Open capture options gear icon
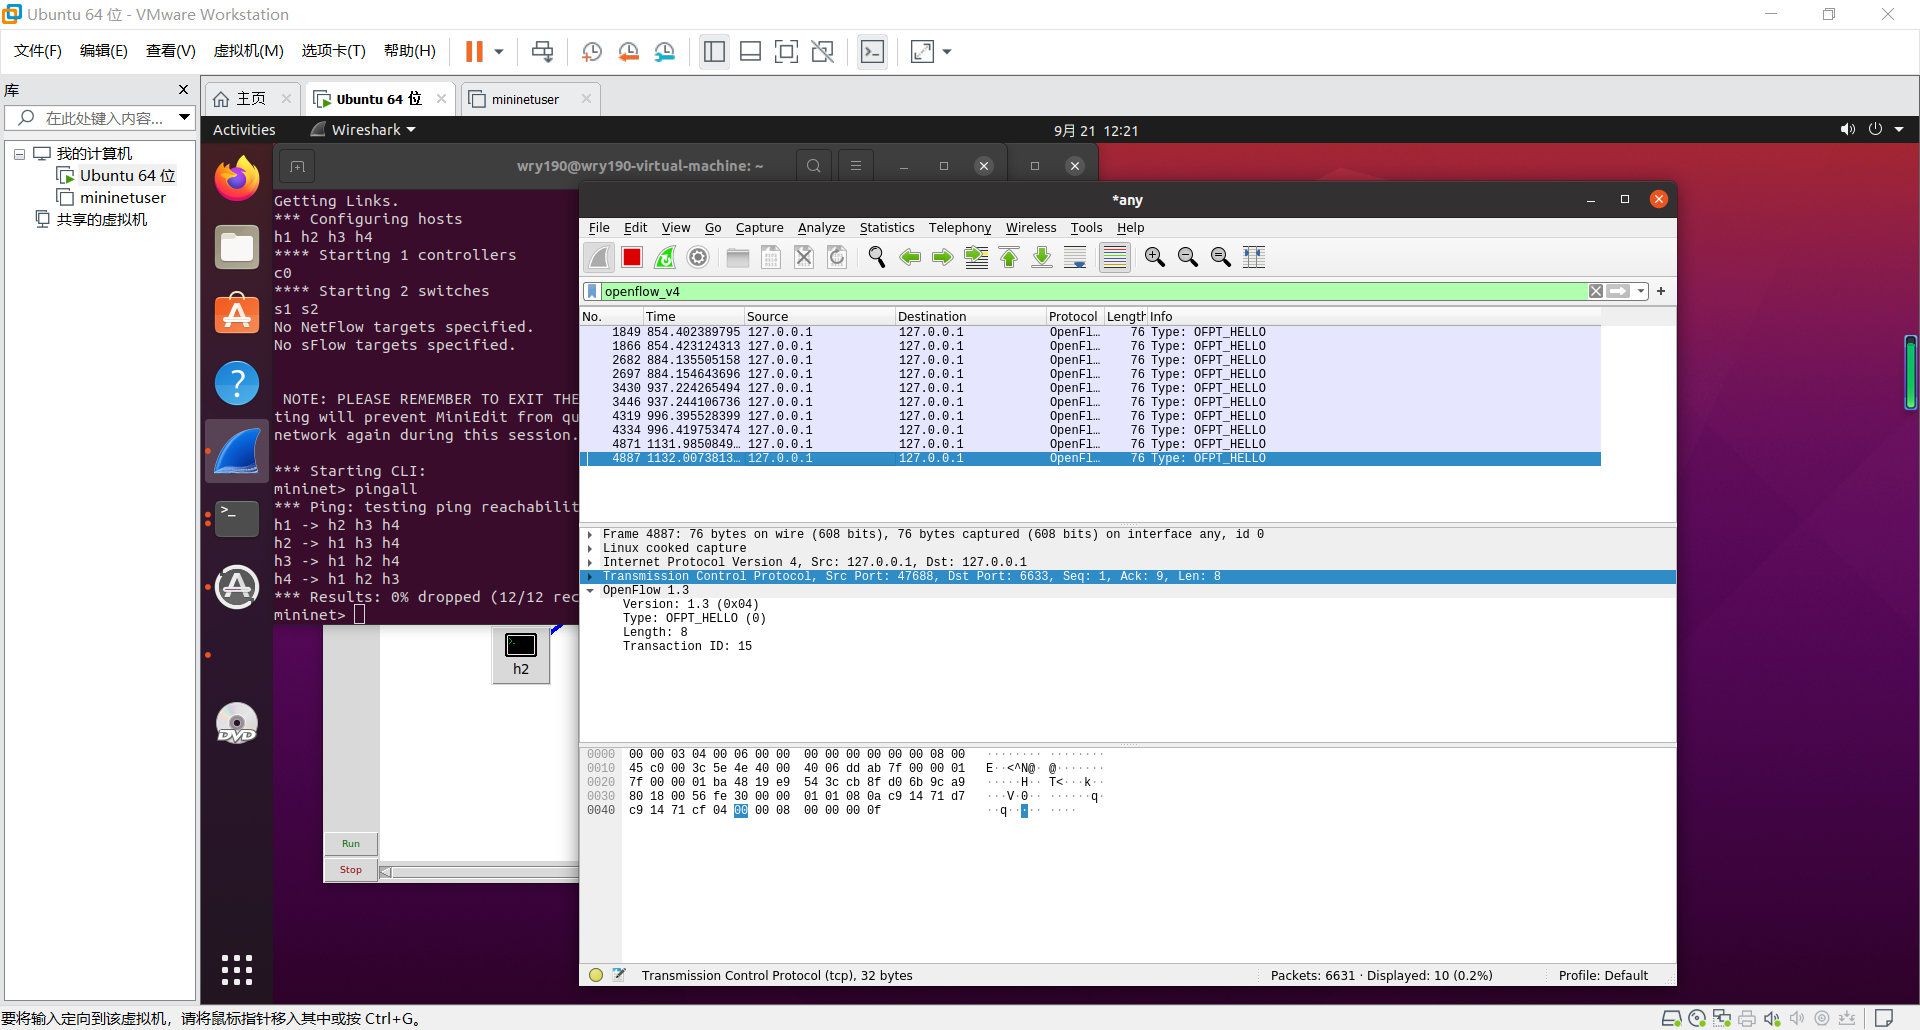 tap(698, 258)
